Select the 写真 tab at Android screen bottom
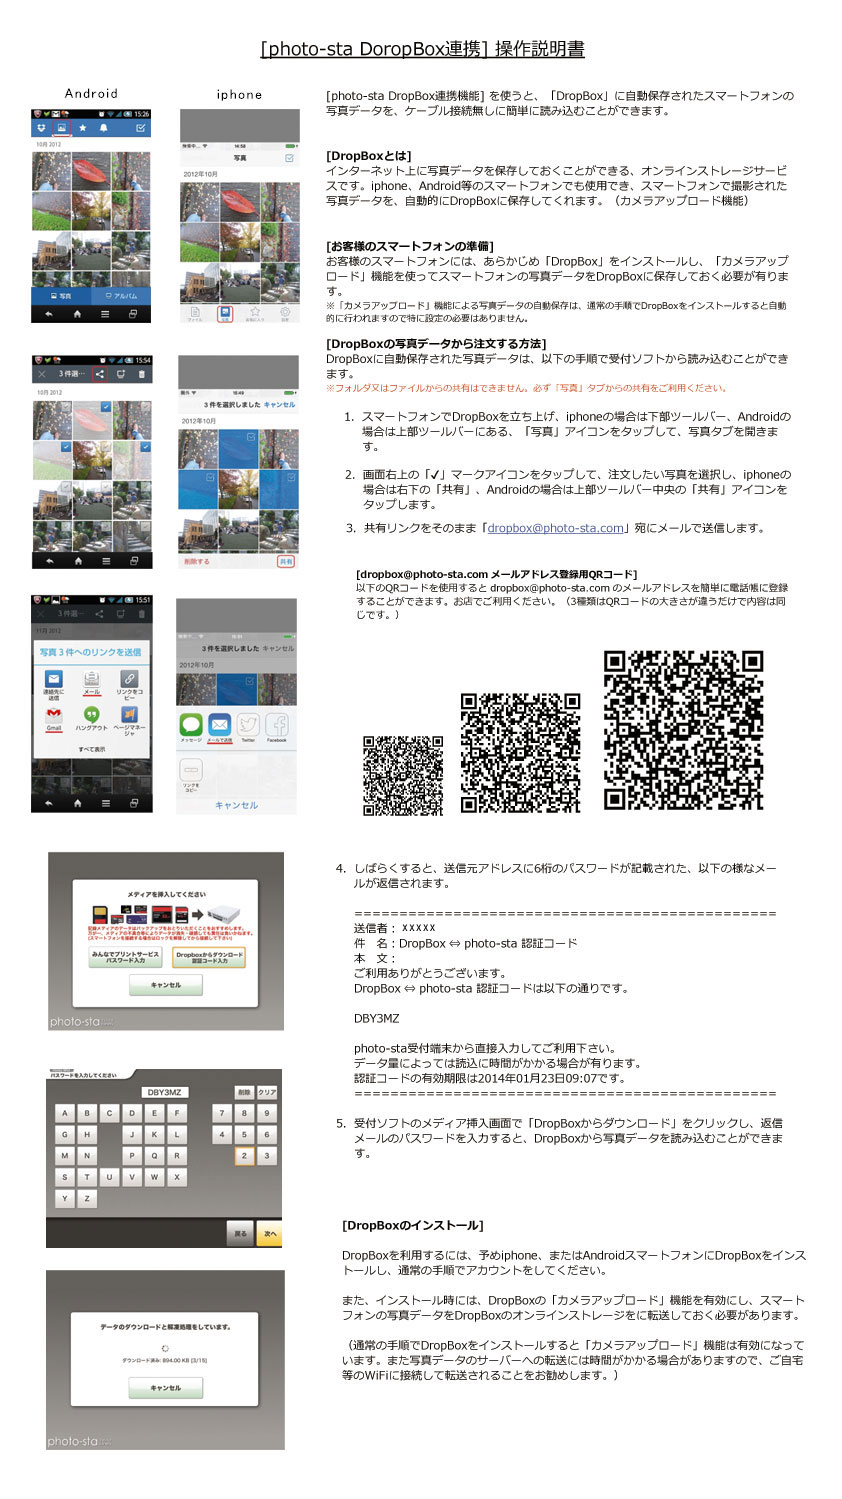The image size is (842, 1499). pos(61,296)
